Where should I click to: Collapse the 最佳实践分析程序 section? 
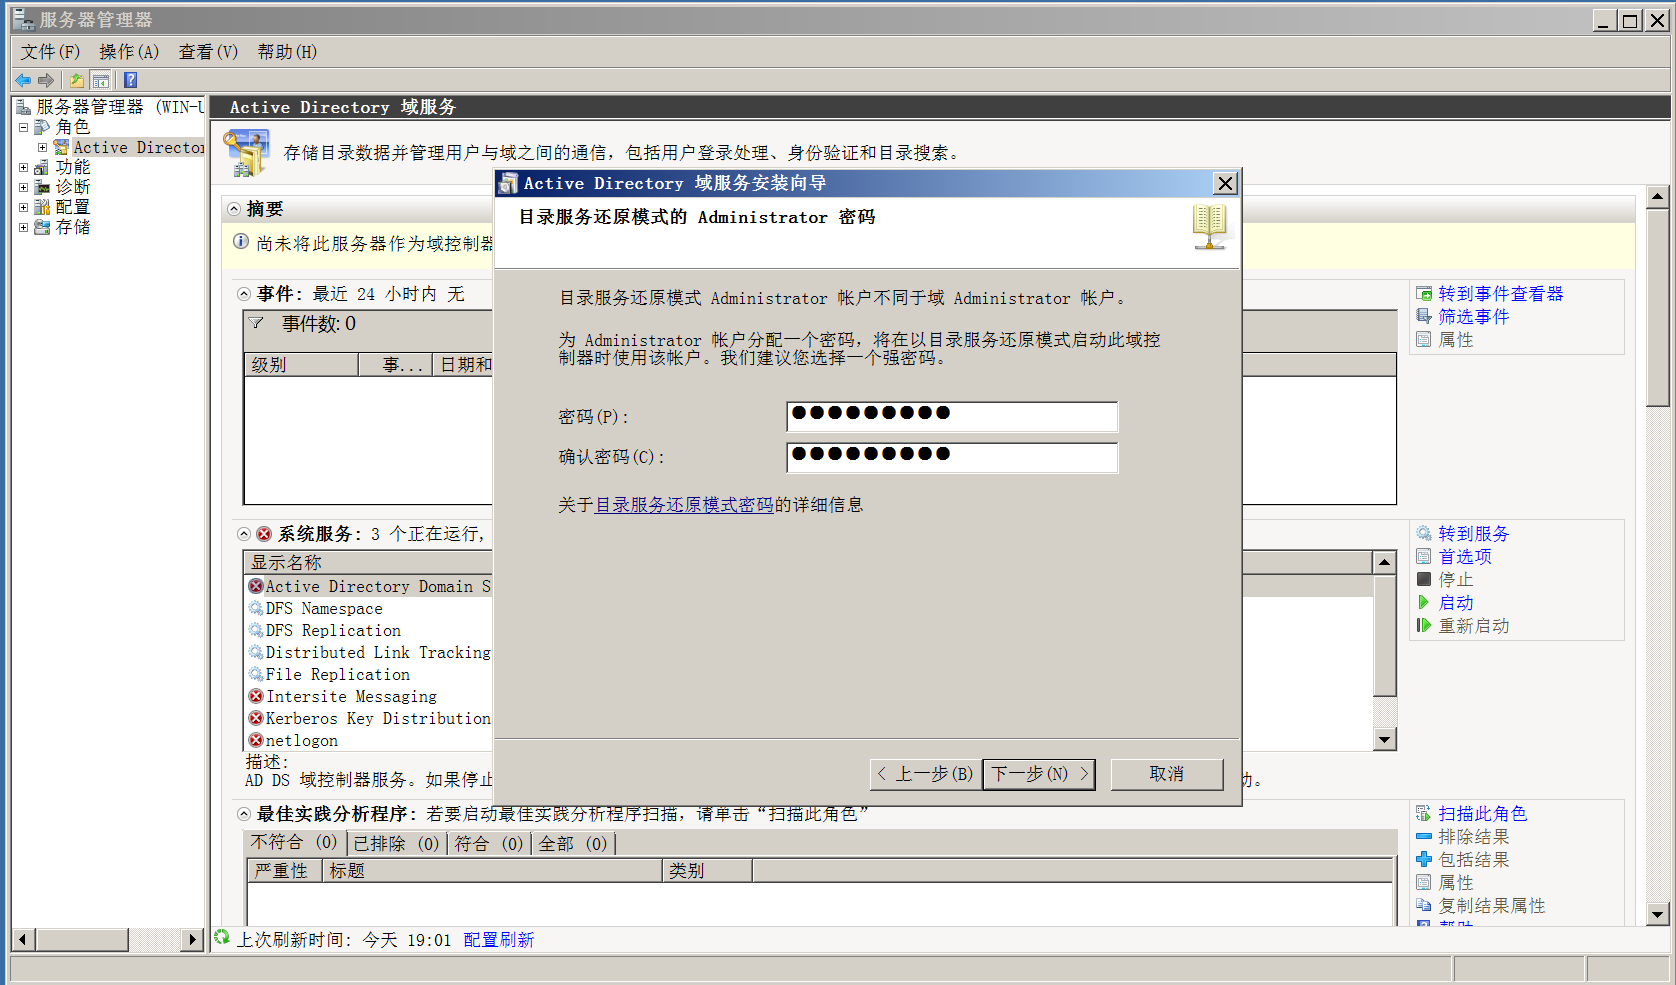click(x=244, y=814)
